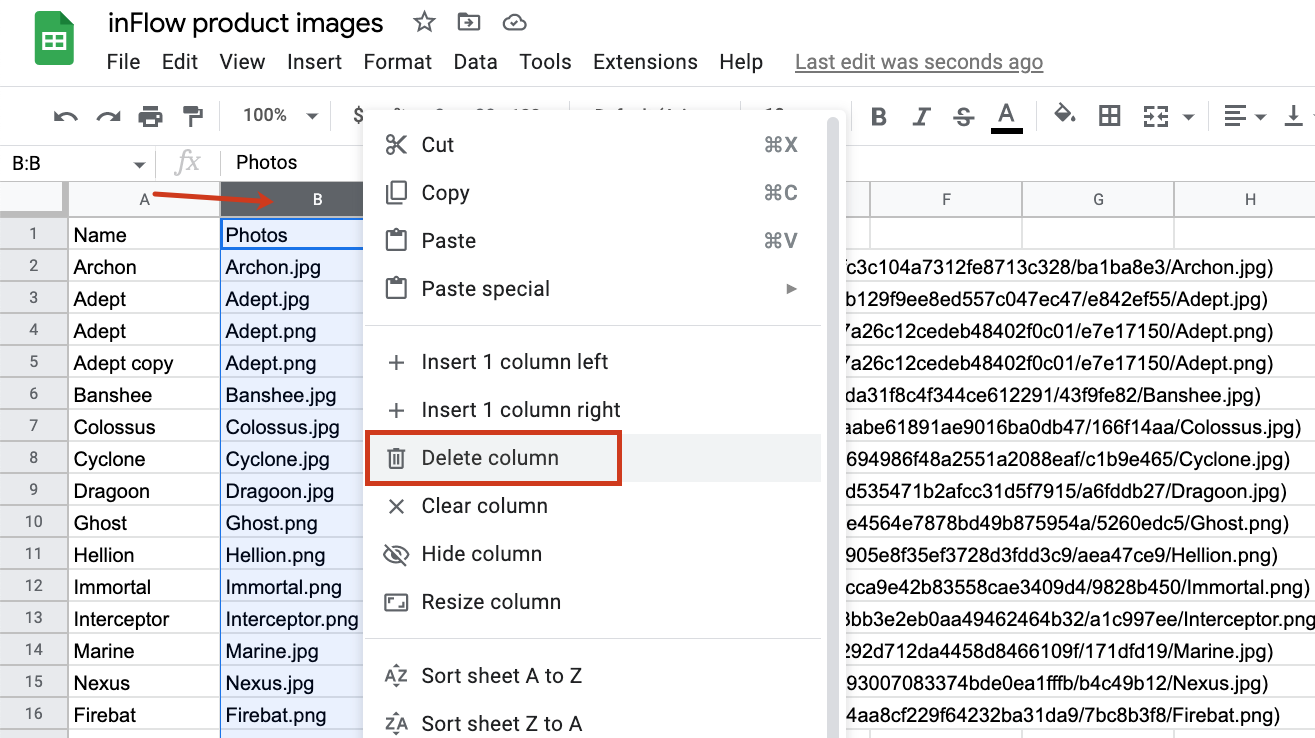Open the fill color picker

click(x=1065, y=116)
